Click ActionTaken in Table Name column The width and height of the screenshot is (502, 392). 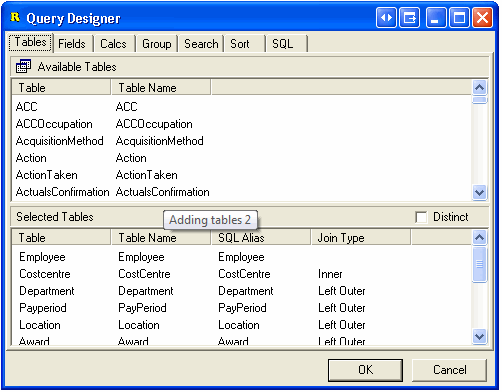[147, 175]
